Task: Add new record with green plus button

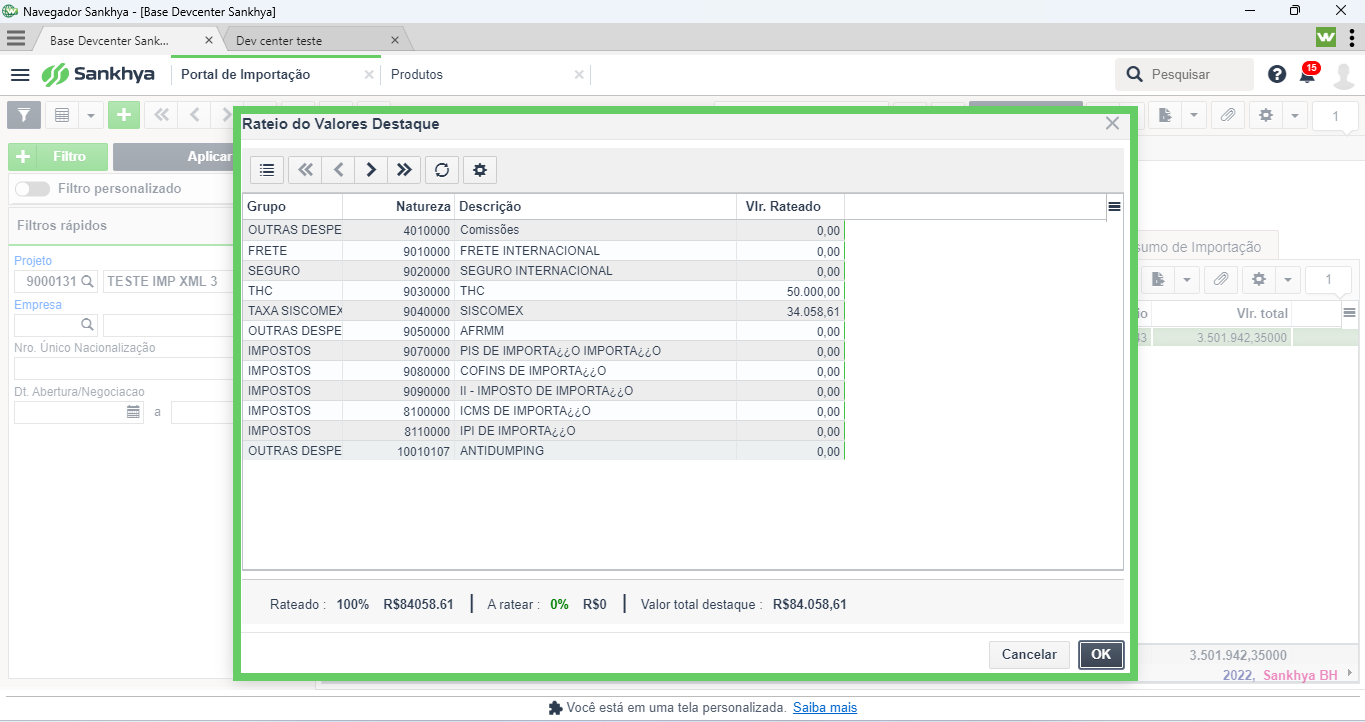Action: coord(123,115)
